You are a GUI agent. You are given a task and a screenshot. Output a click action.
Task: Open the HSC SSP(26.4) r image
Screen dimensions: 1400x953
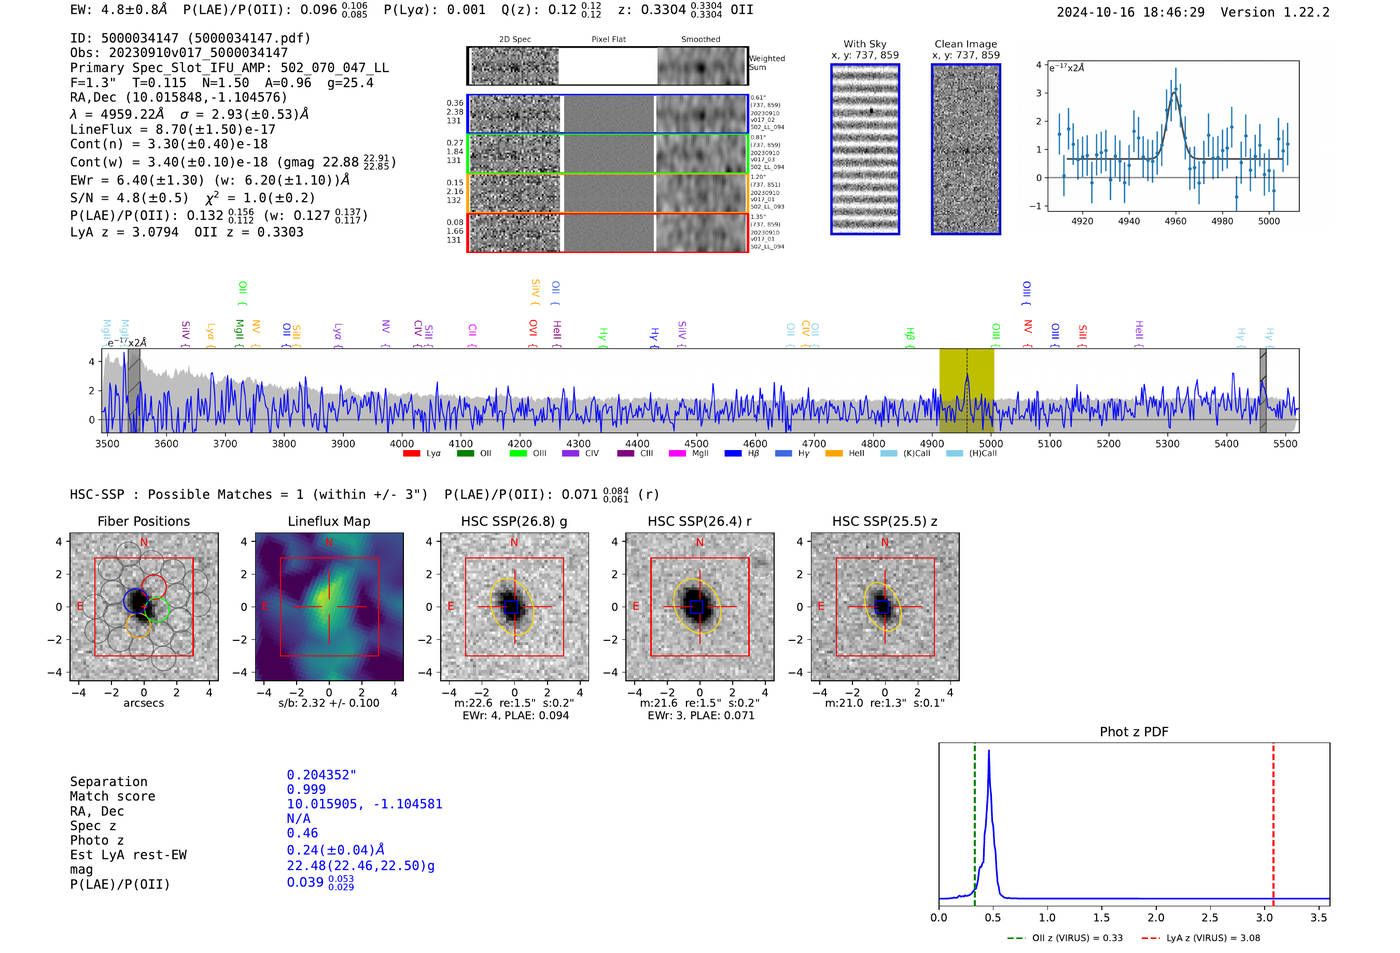pos(700,607)
